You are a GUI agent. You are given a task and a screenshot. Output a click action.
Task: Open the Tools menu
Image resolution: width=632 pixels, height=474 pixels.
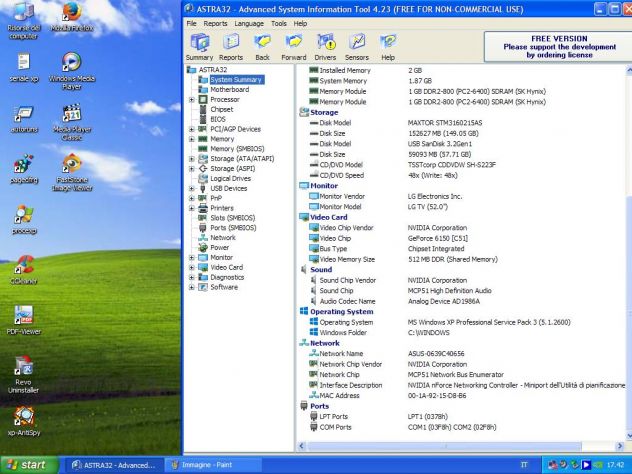click(279, 24)
